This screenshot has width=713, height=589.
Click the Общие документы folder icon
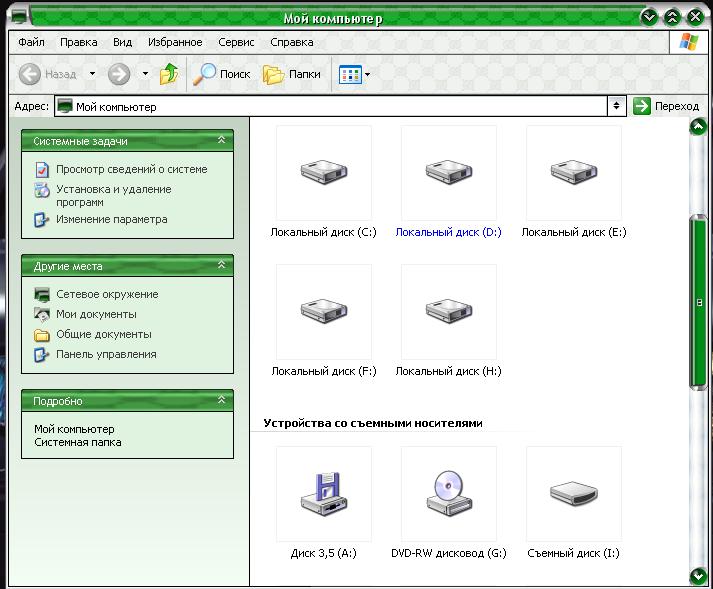click(x=42, y=335)
